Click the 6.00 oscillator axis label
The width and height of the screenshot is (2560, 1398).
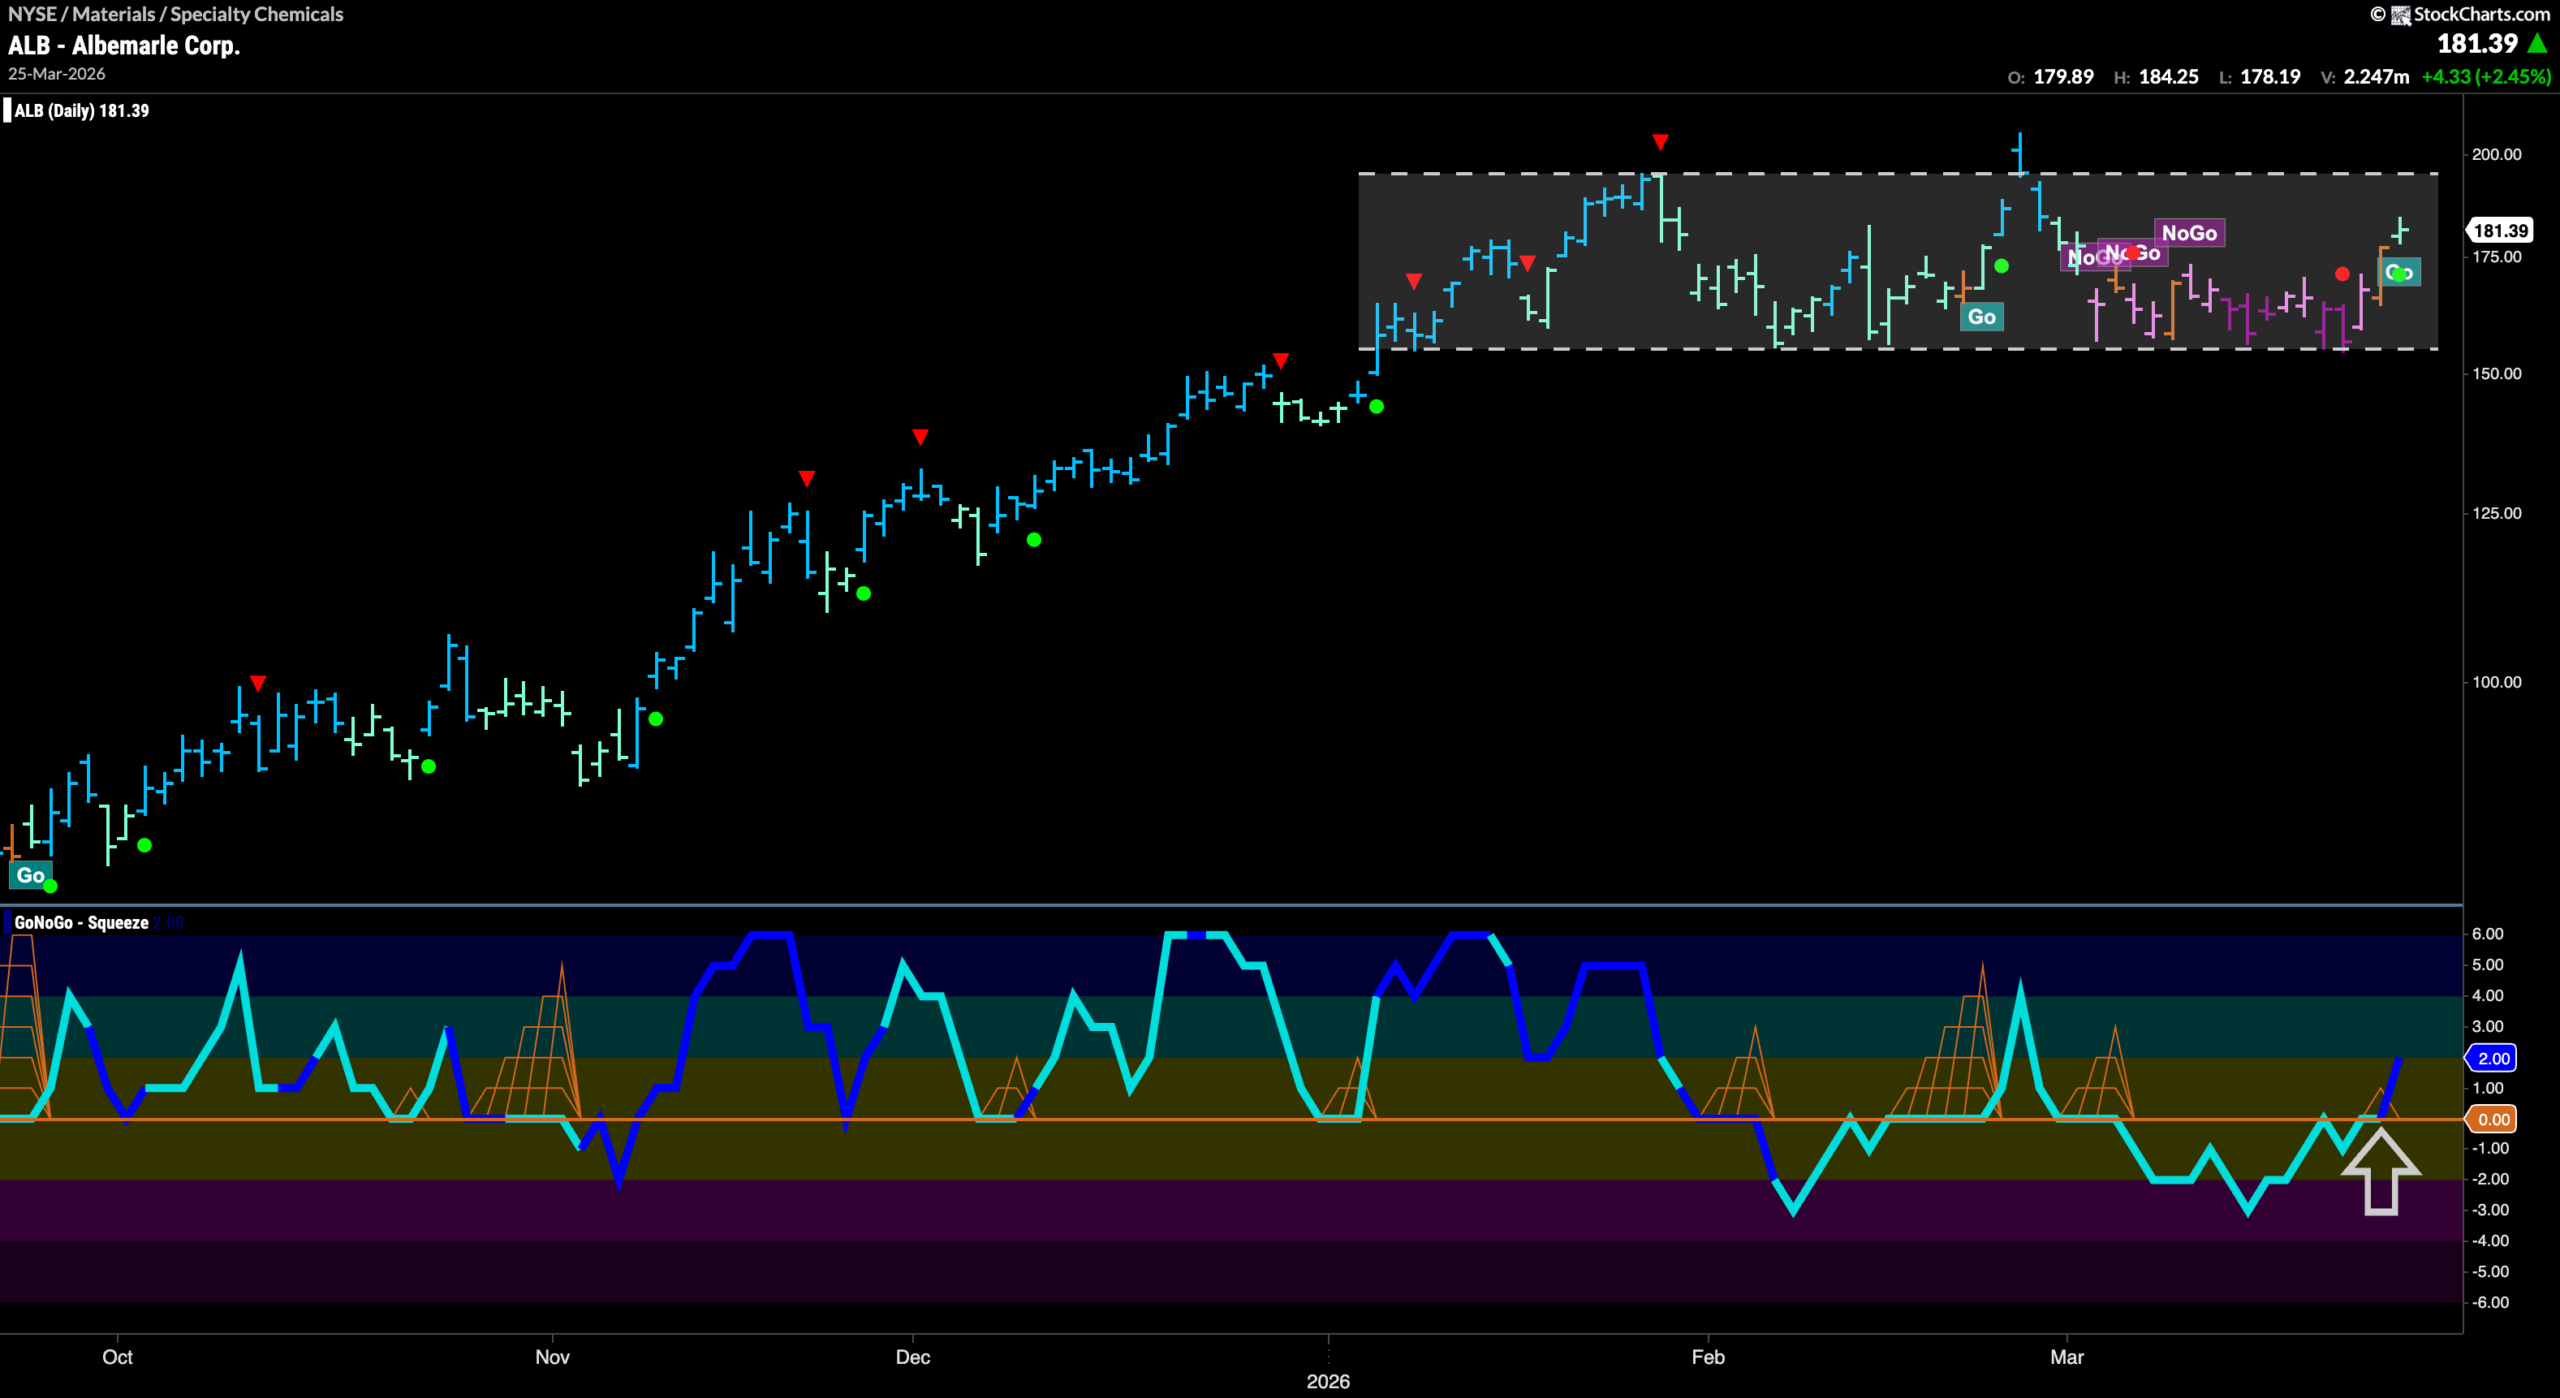coord(2487,934)
